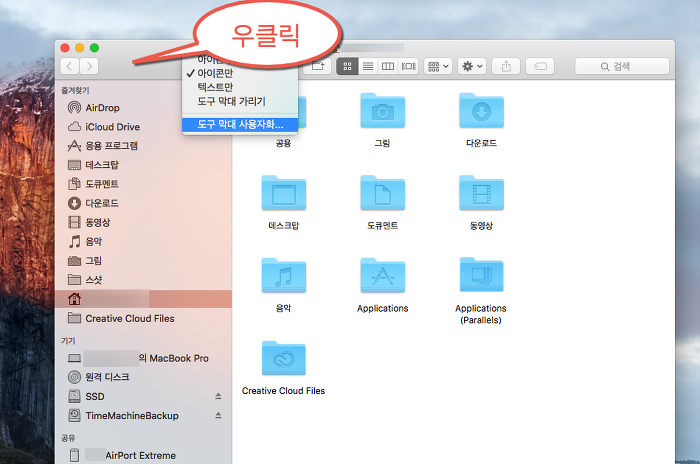Choose 텍스트만 in the context menu
The height and width of the screenshot is (464, 700).
[x=240, y=87]
